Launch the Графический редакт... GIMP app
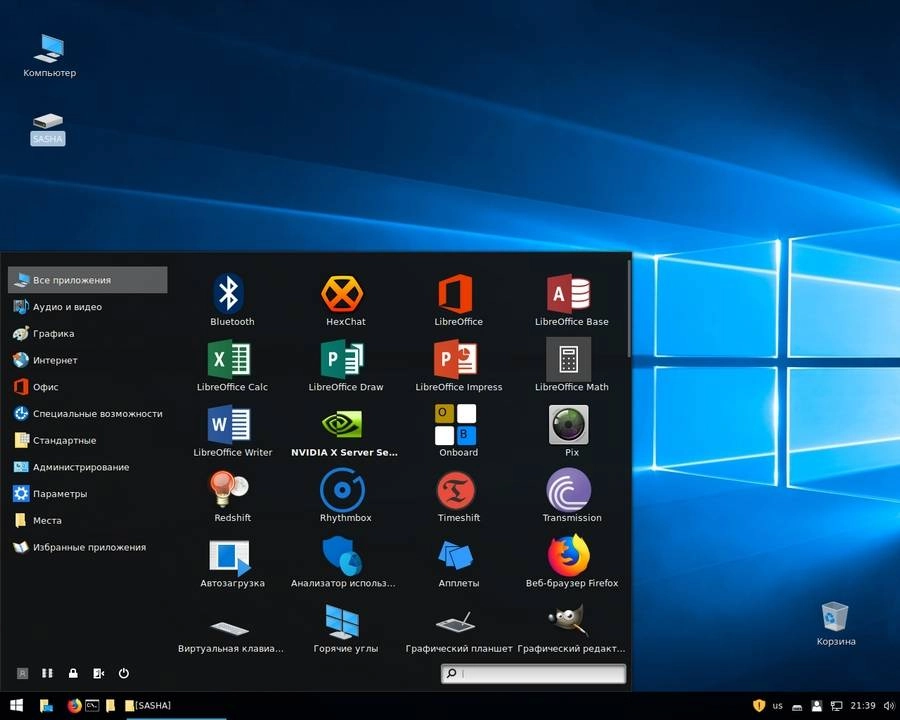 (571, 628)
